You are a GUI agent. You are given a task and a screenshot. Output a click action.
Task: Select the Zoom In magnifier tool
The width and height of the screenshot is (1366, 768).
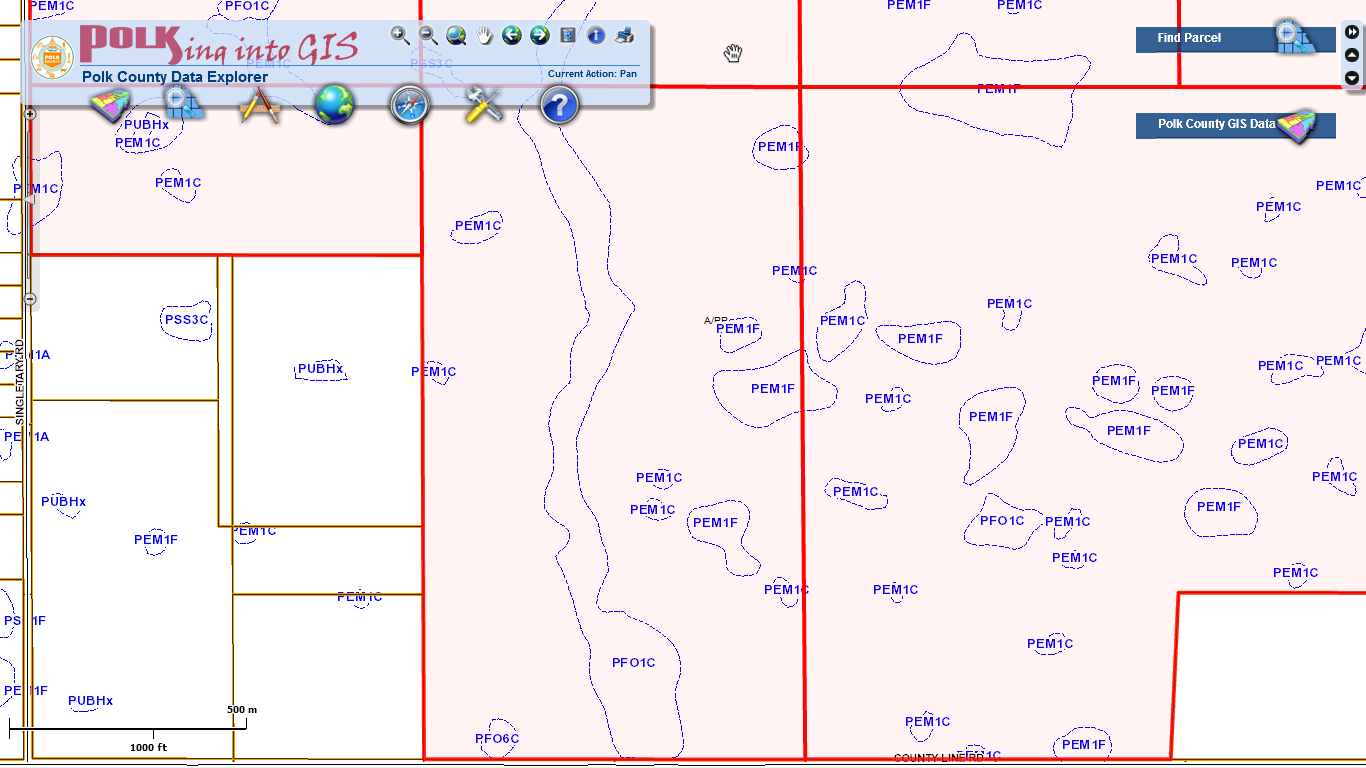click(x=400, y=36)
